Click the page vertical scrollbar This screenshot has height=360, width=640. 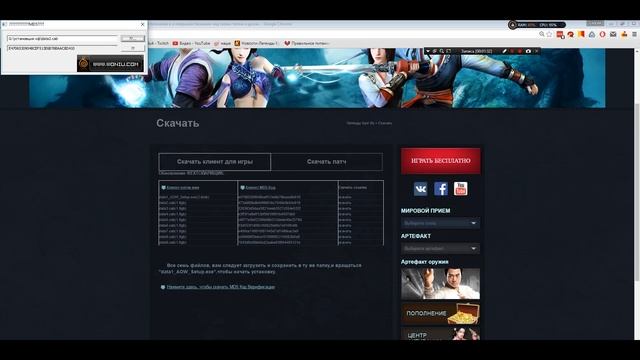(637, 194)
